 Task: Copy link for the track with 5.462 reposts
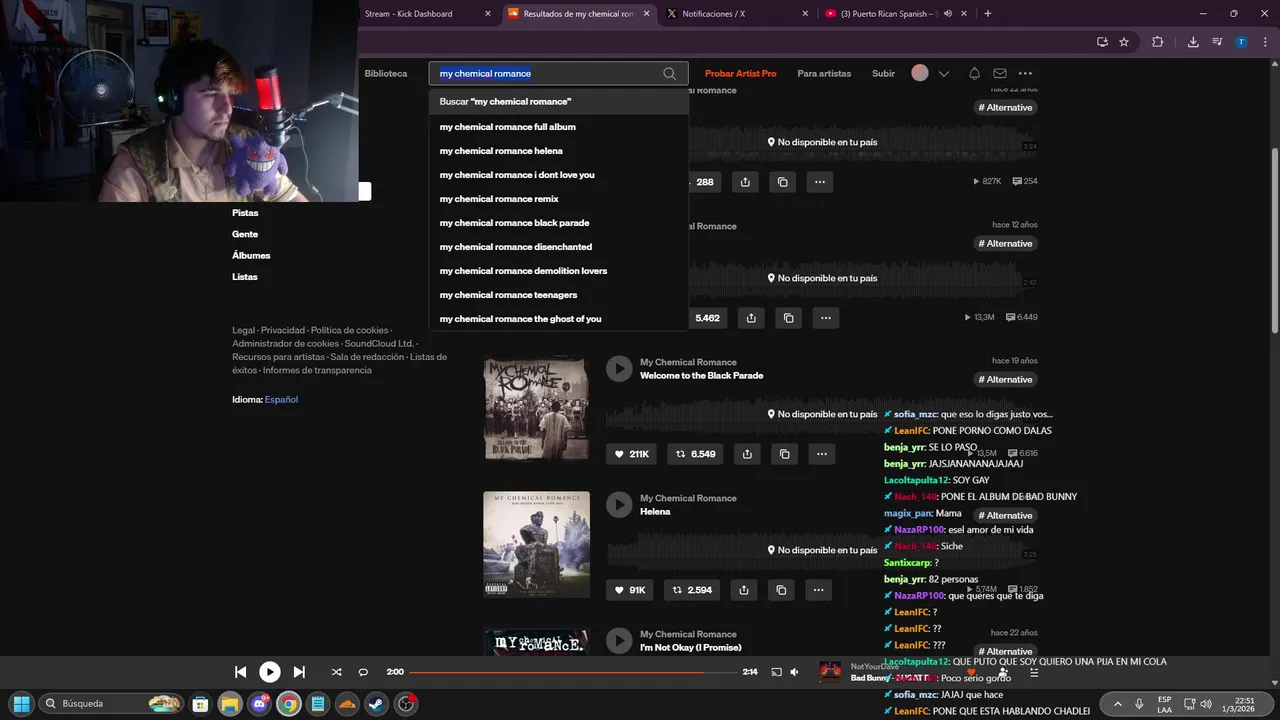(x=788, y=318)
